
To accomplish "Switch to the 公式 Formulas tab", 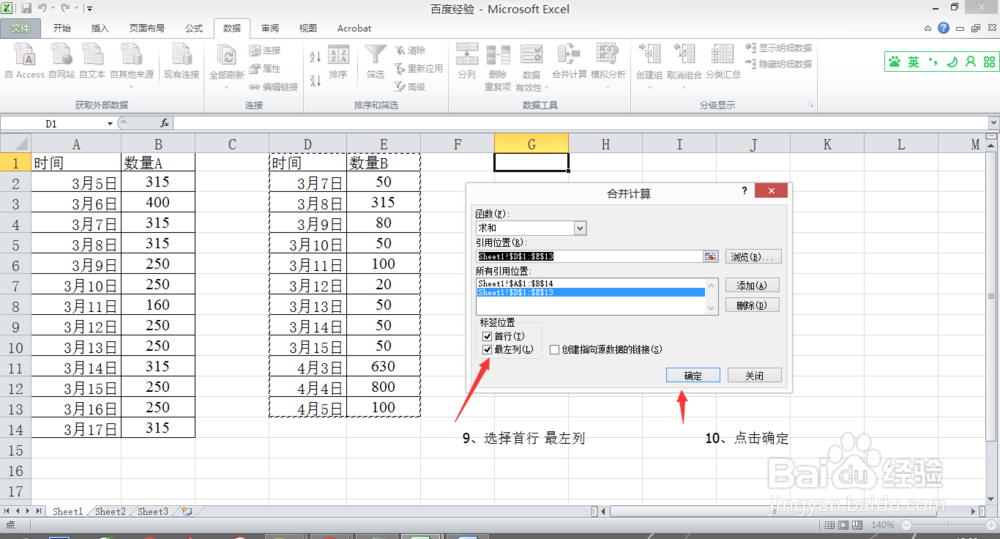I will 194,28.
